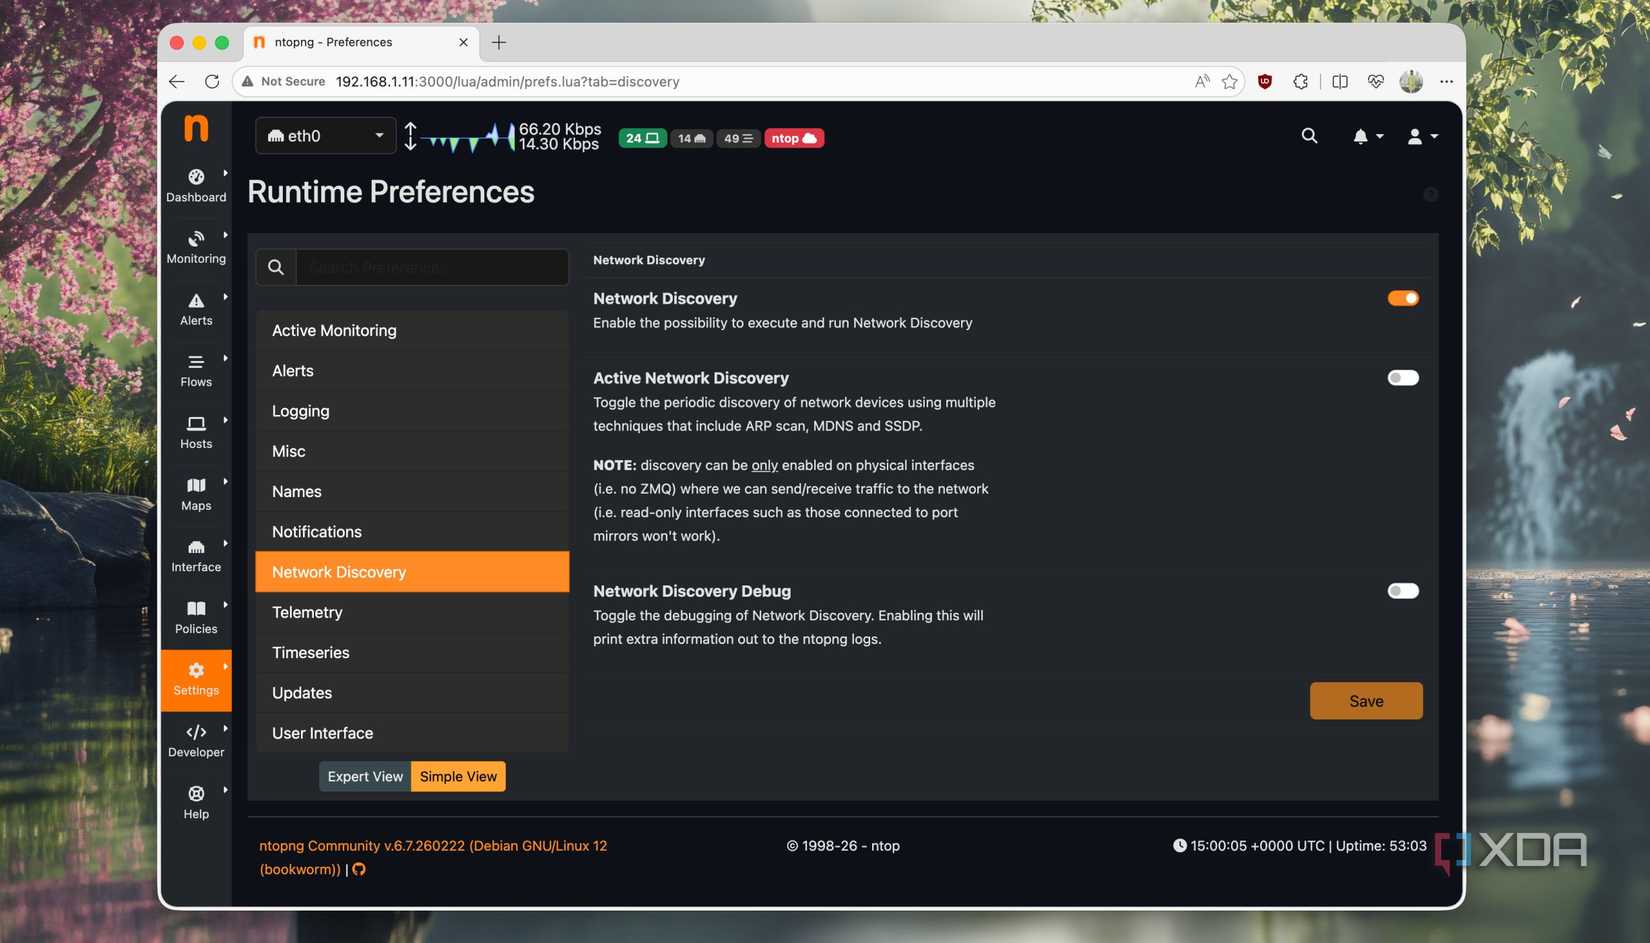This screenshot has height=943, width=1650.
Task: Enable the Network Discovery Debug toggle
Action: [1403, 591]
